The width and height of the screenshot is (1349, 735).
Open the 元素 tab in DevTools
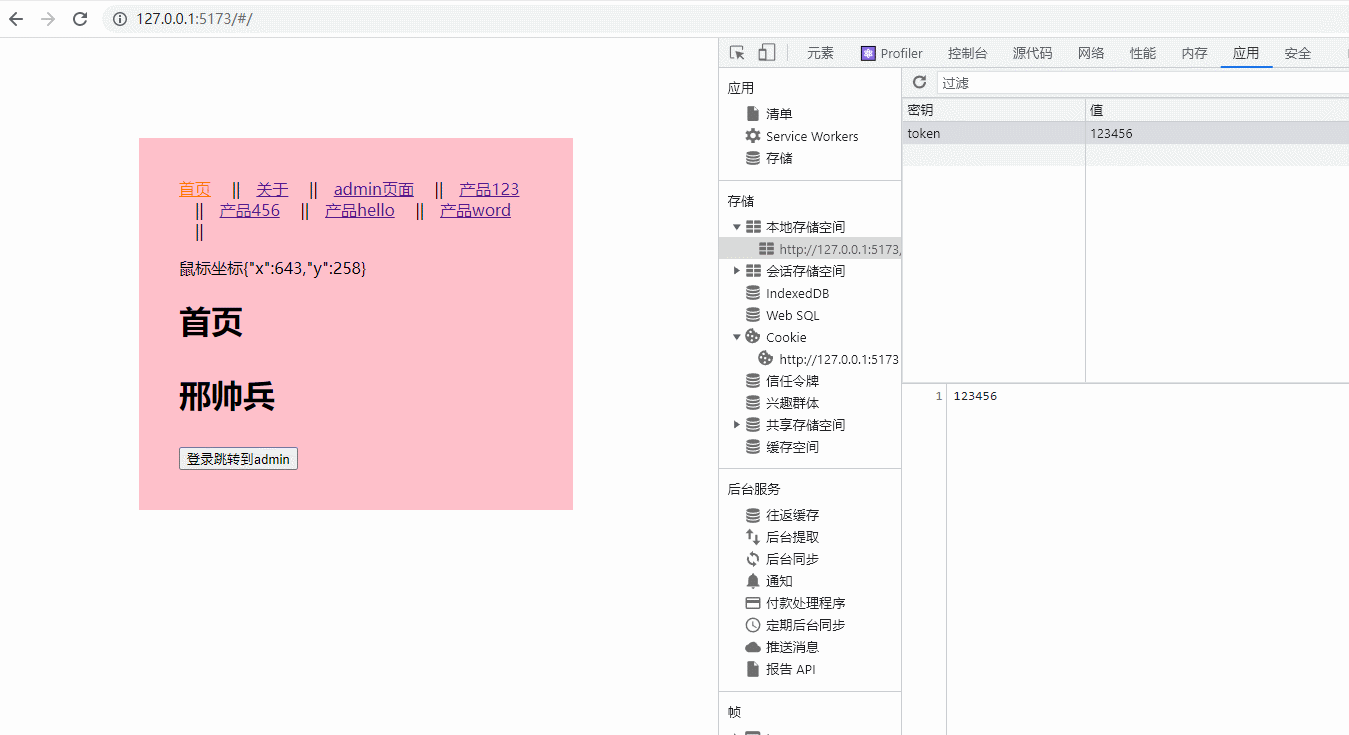(x=820, y=54)
